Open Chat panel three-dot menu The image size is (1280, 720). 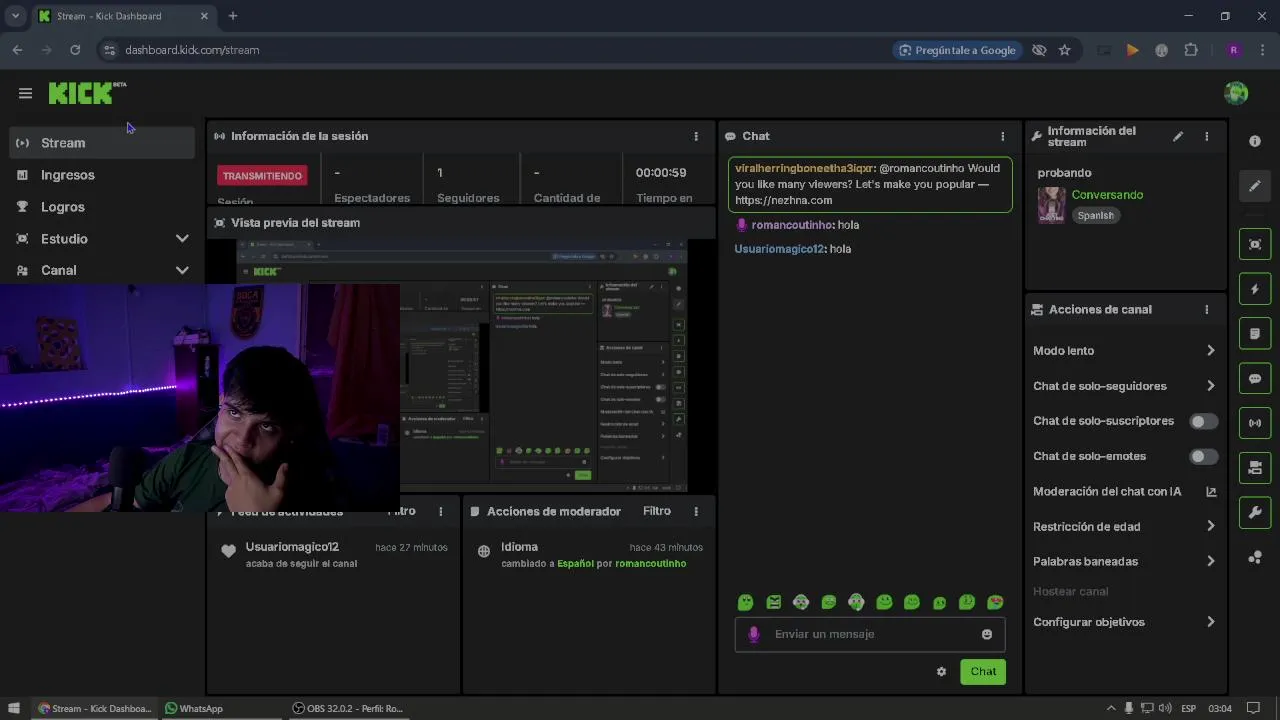point(1002,136)
